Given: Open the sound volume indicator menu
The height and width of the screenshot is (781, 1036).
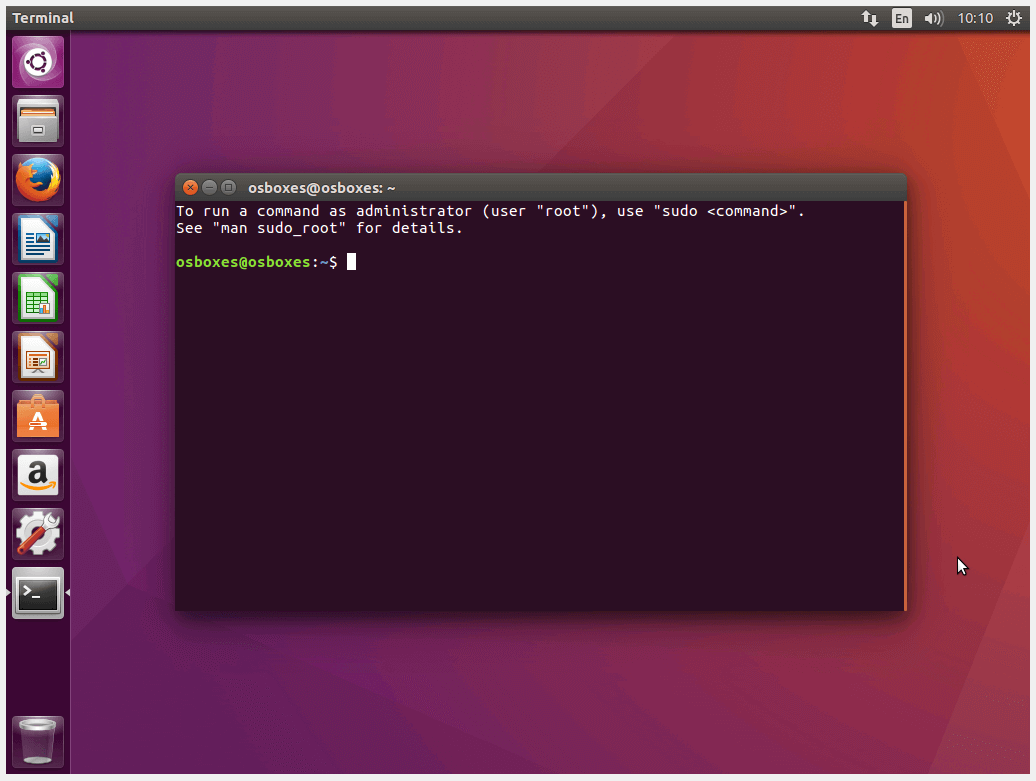Looking at the screenshot, I should pos(934,18).
